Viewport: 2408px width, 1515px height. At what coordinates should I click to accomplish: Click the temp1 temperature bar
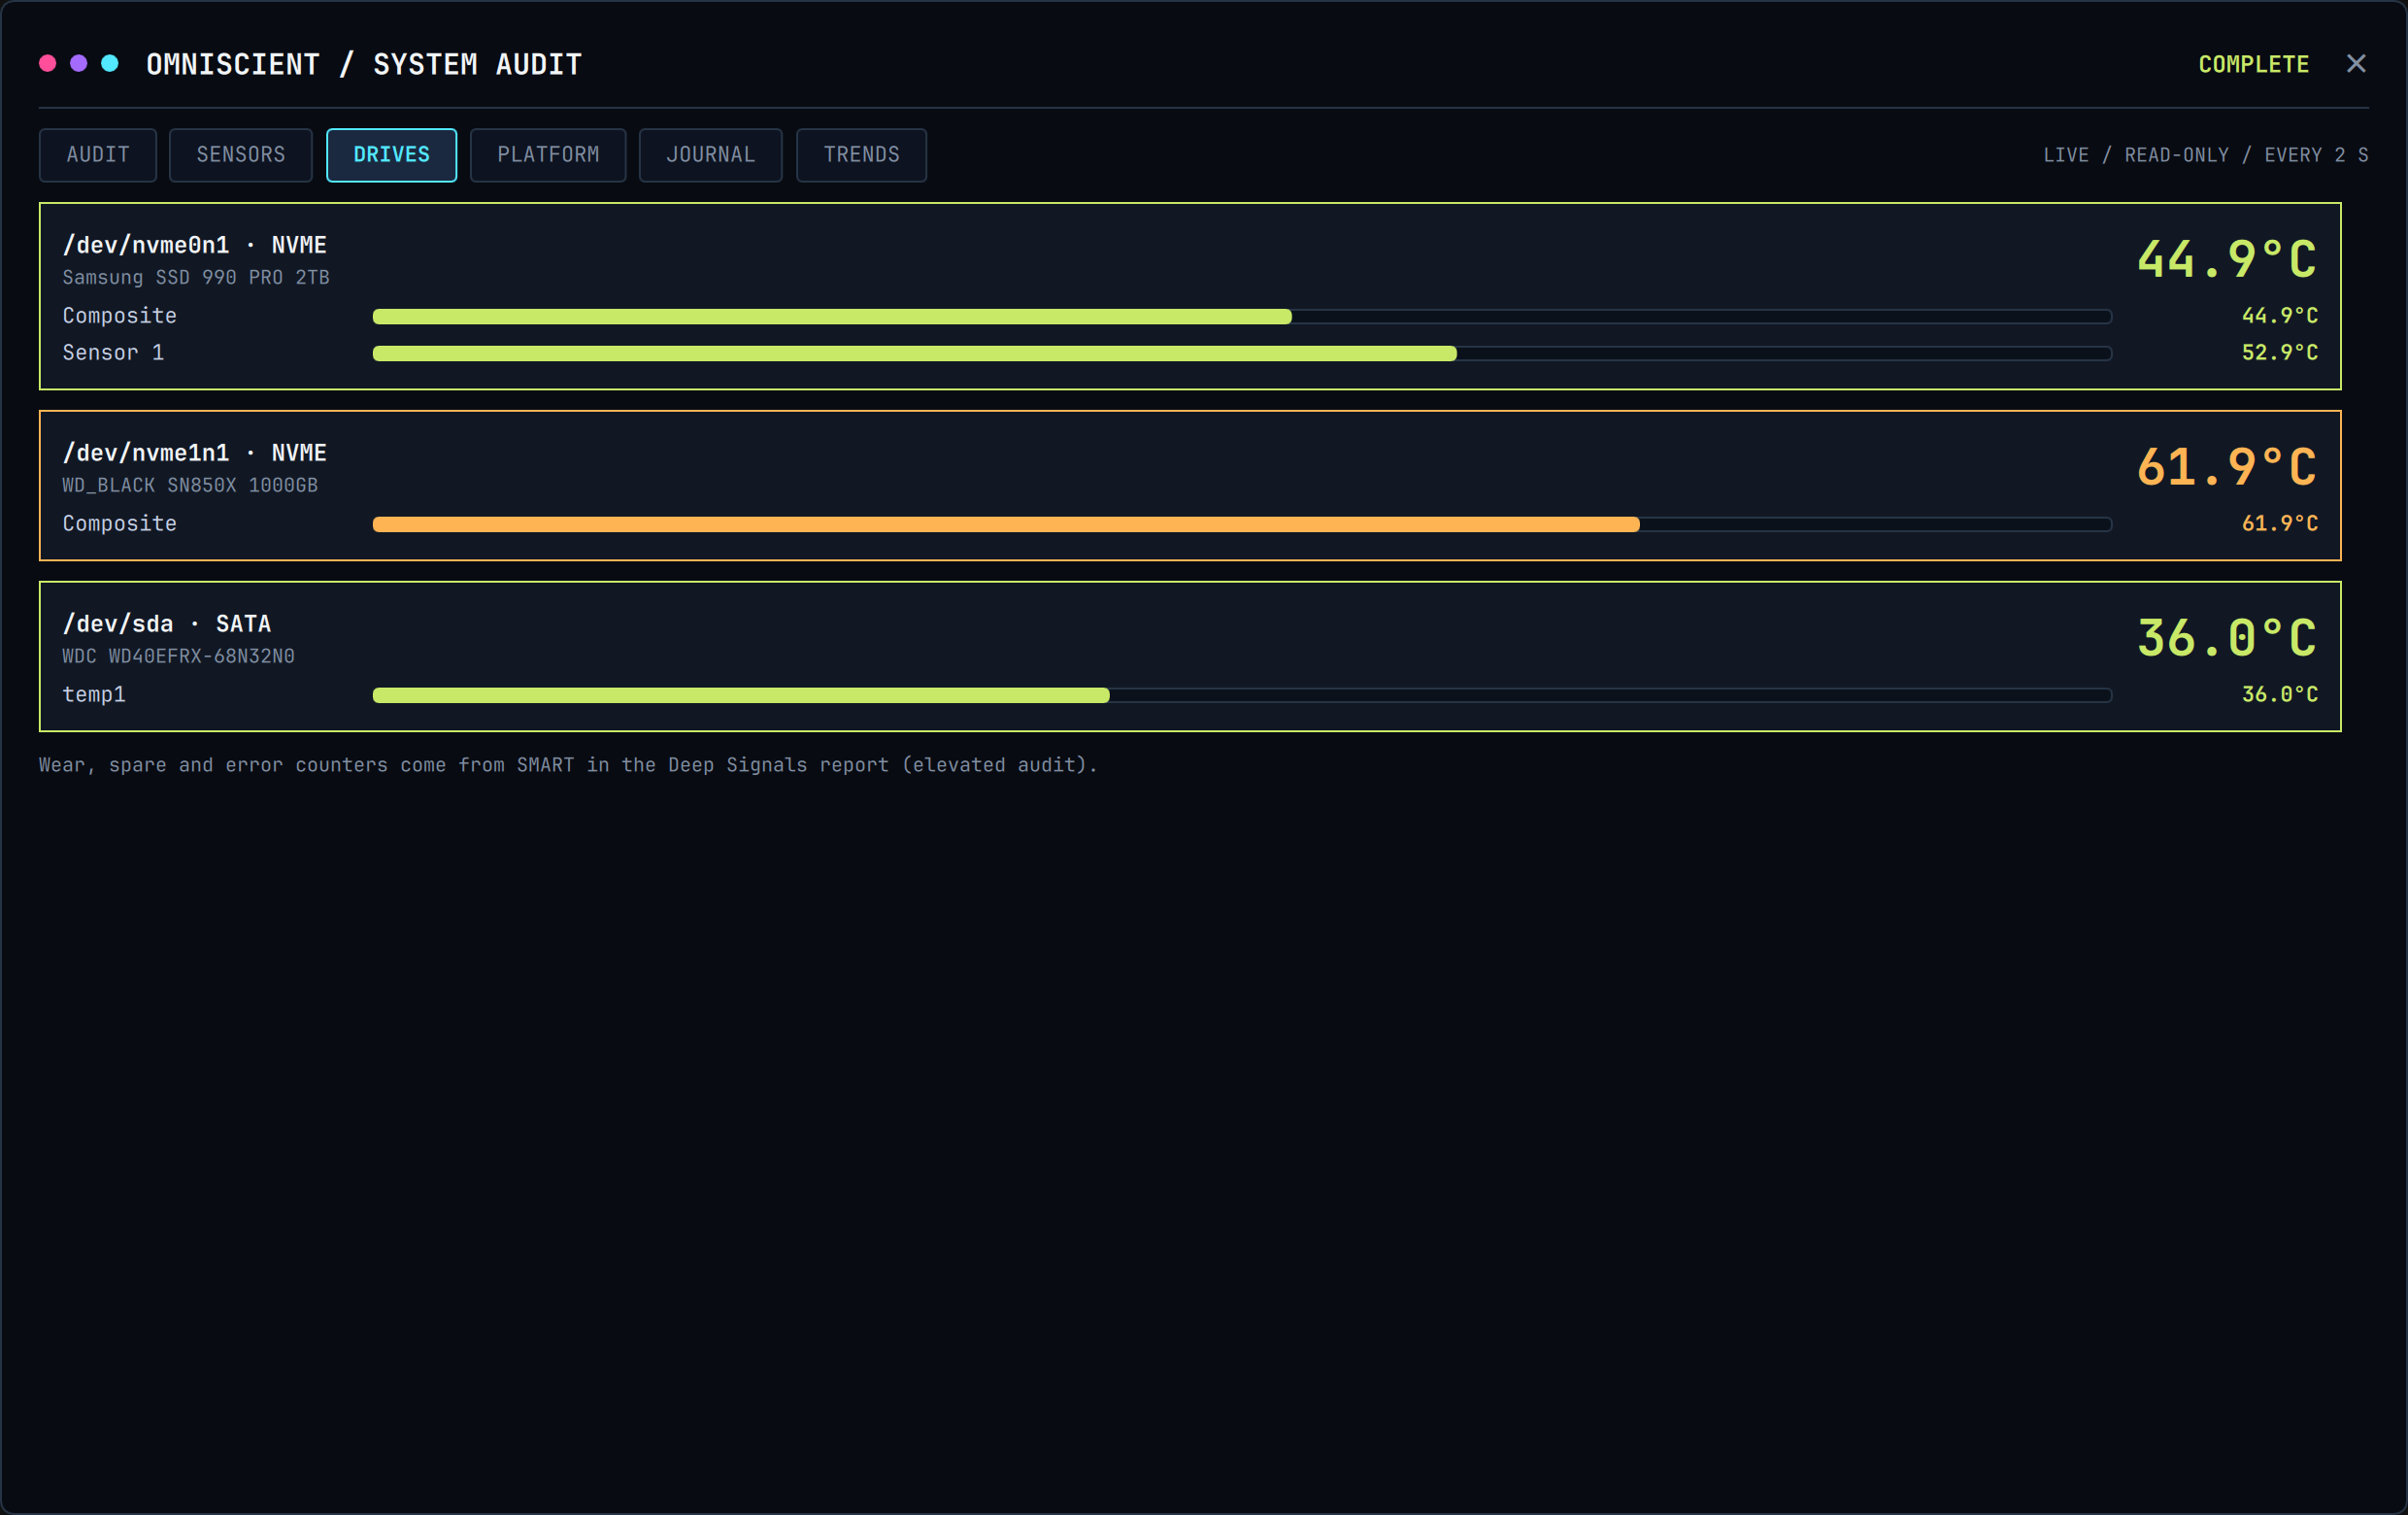click(x=1242, y=695)
